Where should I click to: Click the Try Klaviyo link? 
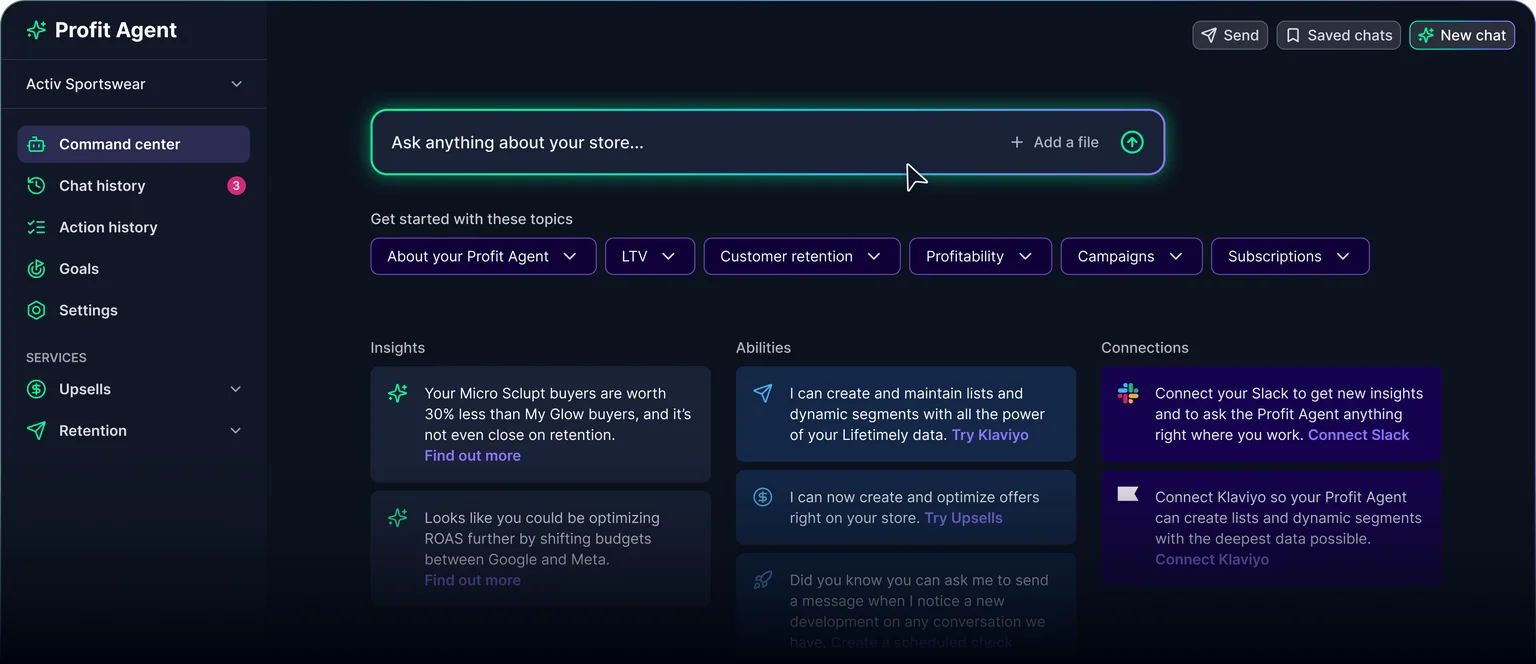(990, 435)
